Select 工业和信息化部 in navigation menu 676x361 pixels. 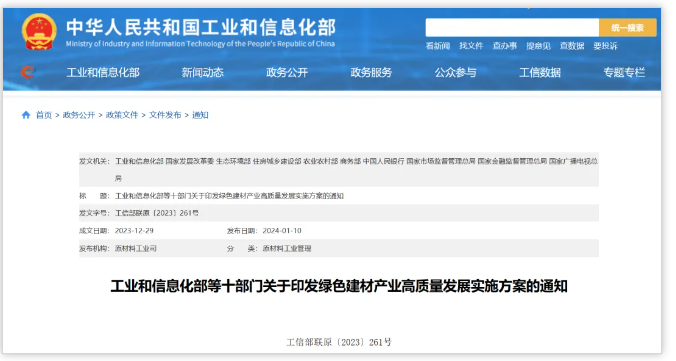tap(103, 72)
